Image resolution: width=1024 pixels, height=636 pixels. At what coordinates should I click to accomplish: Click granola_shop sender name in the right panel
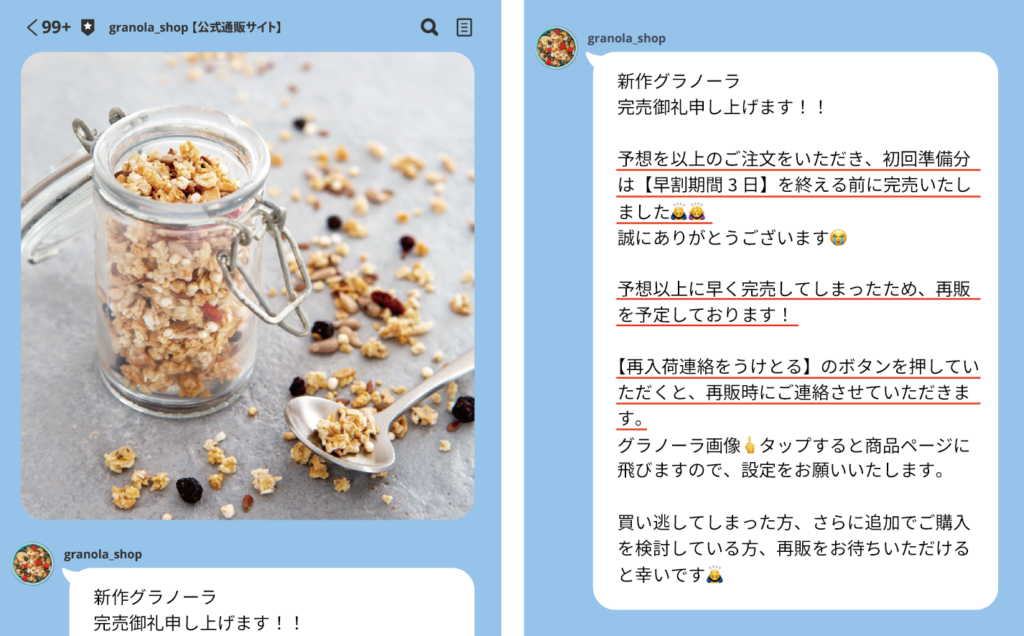tap(626, 39)
